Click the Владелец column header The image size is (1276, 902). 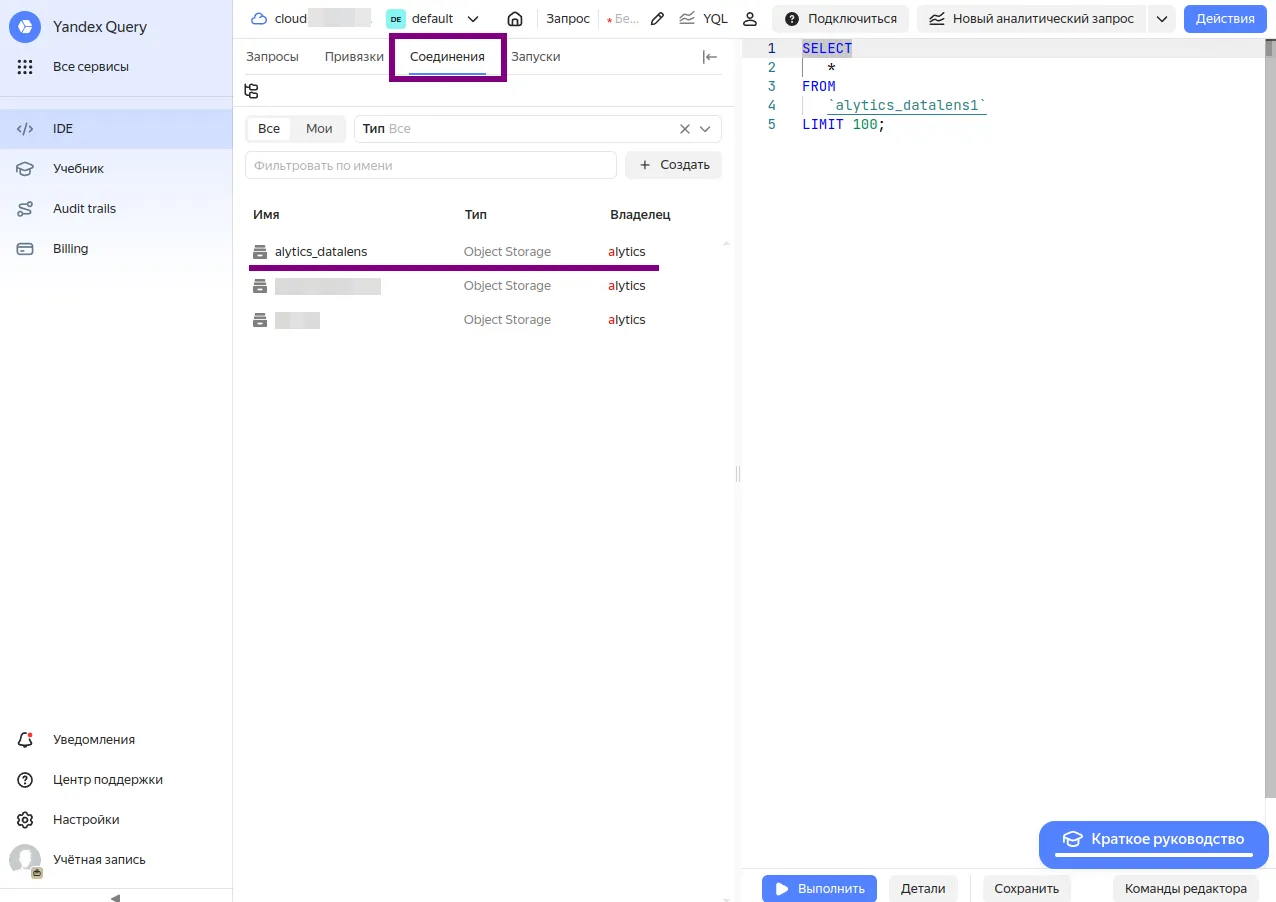pyautogui.click(x=640, y=215)
